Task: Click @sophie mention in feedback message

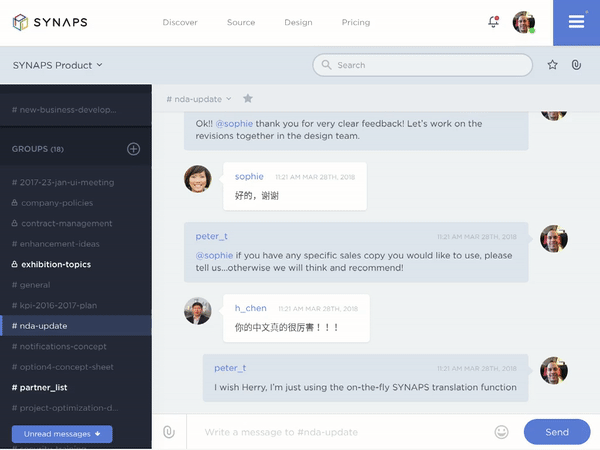Action: pyautogui.click(x=234, y=124)
